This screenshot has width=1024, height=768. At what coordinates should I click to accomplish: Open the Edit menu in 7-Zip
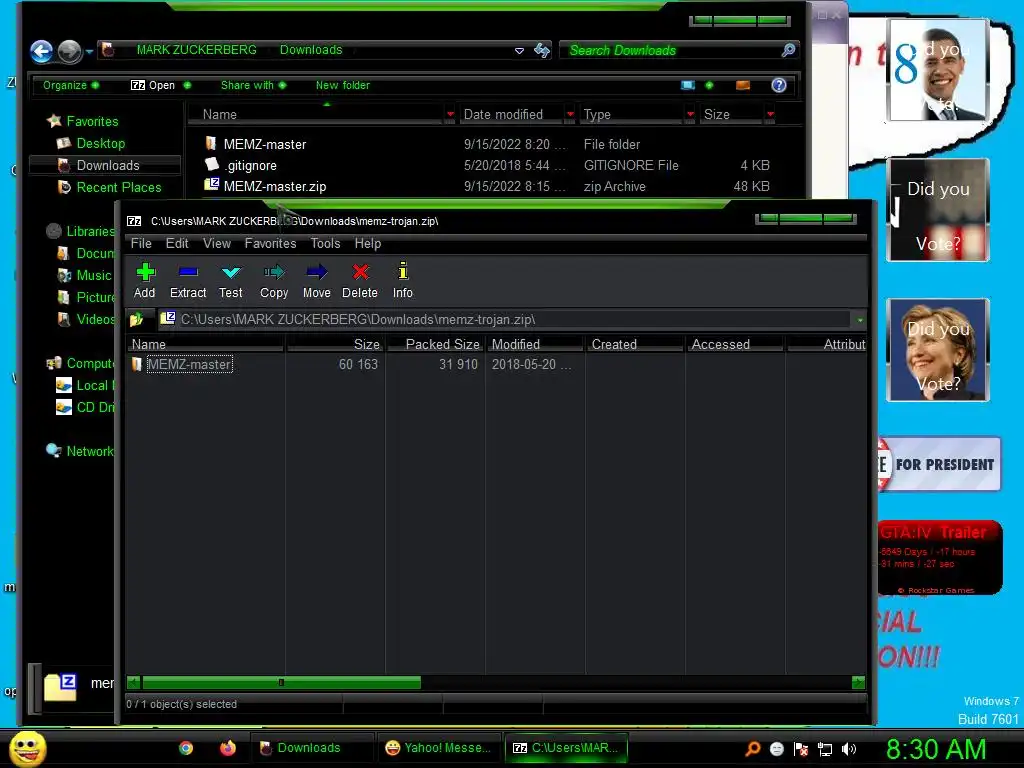point(177,244)
